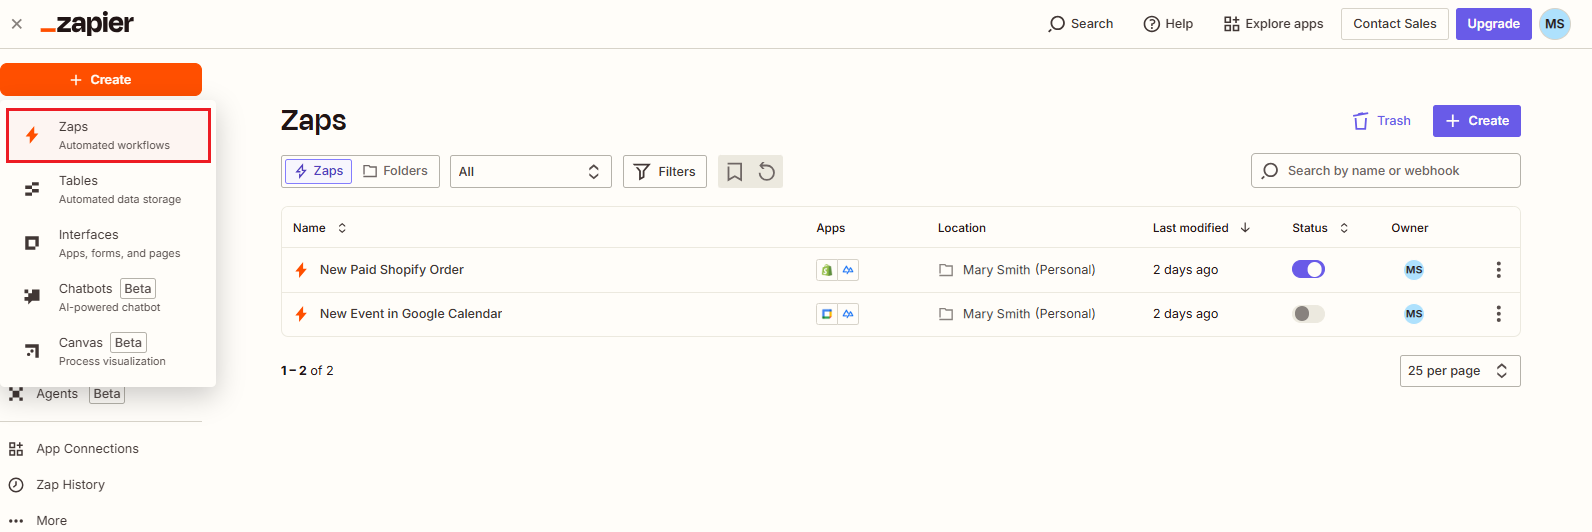Click the Zapier logo
Image resolution: width=1592 pixels, height=532 pixels.
pos(87,24)
